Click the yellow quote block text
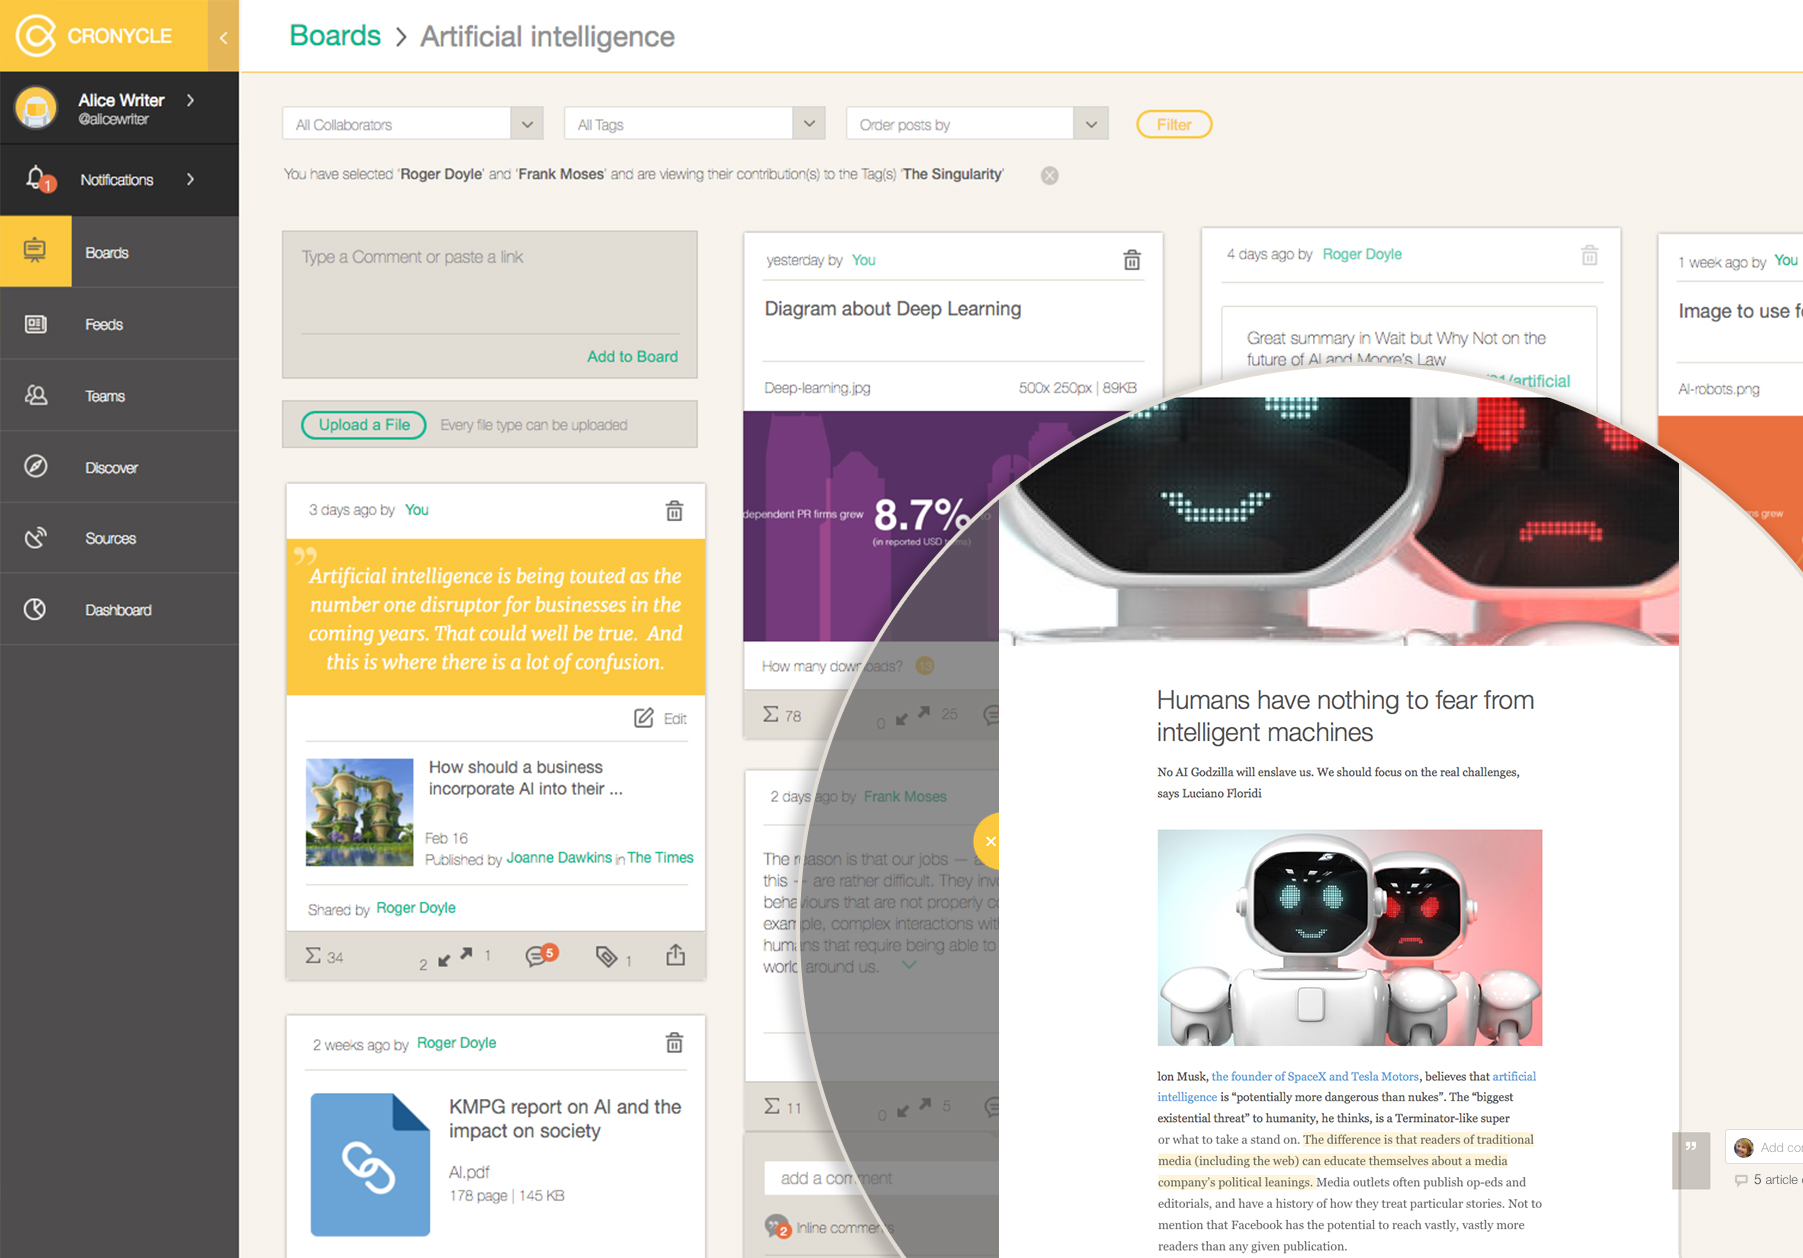Screen dimensions: 1803x1258 coord(496,618)
